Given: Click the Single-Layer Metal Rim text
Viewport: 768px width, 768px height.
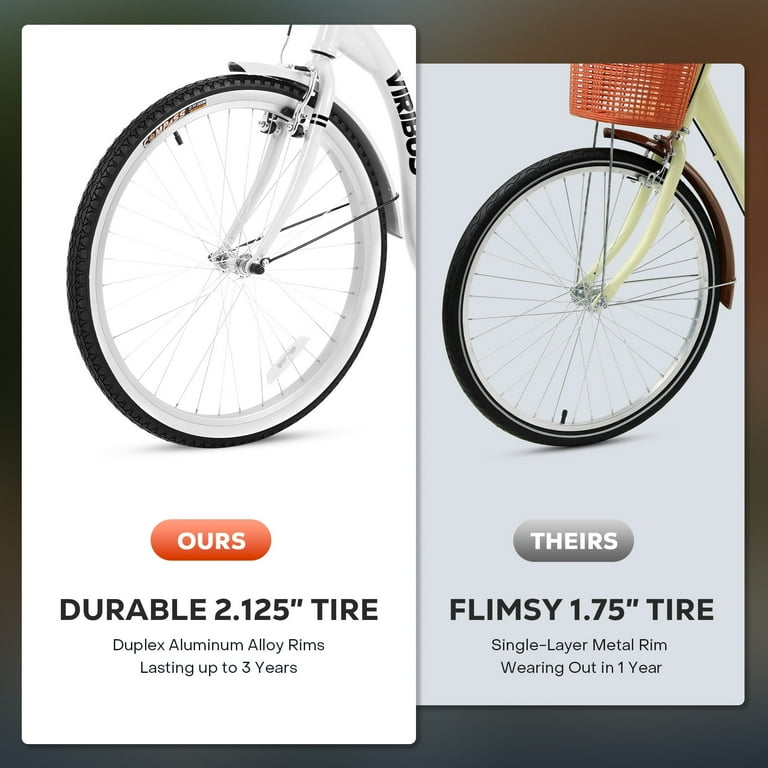Looking at the screenshot, I should [x=579, y=645].
